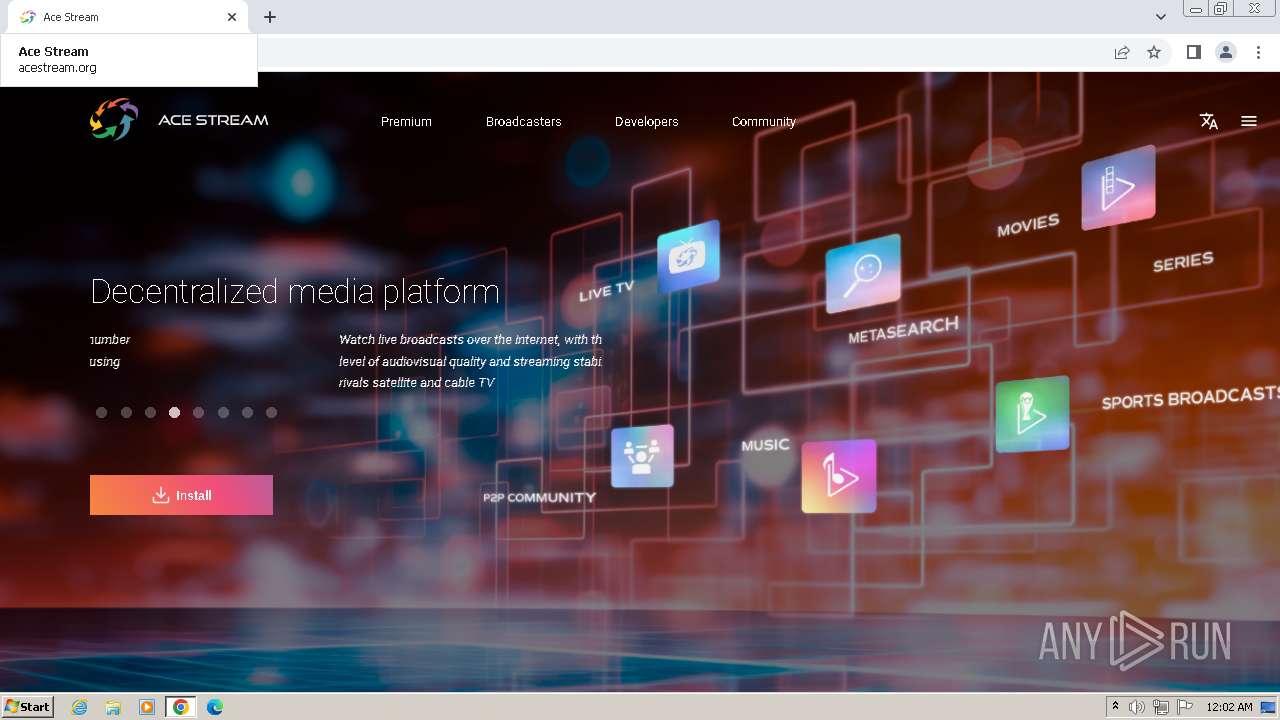Click the Live TV tile icon
Viewport: 1280px width, 720px height.
point(688,256)
